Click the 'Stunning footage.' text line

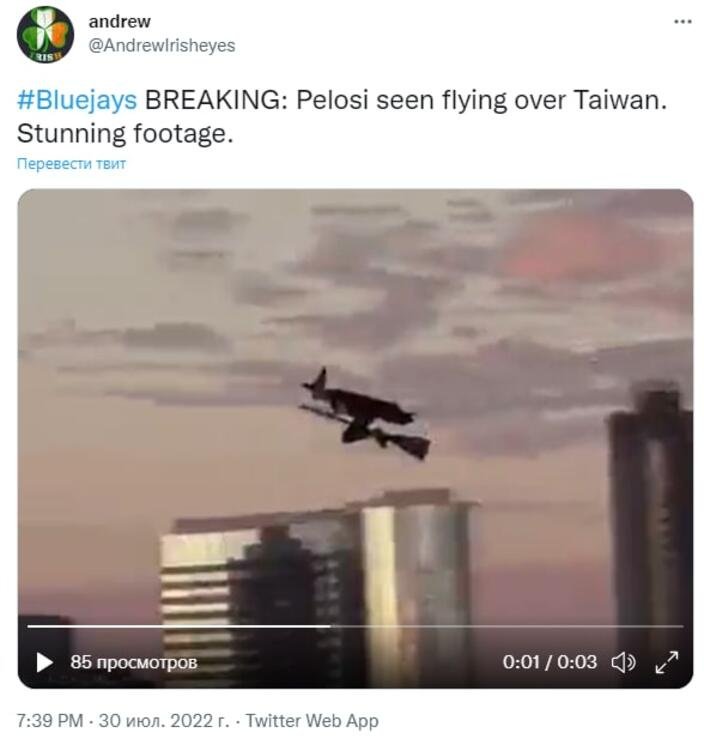[125, 134]
